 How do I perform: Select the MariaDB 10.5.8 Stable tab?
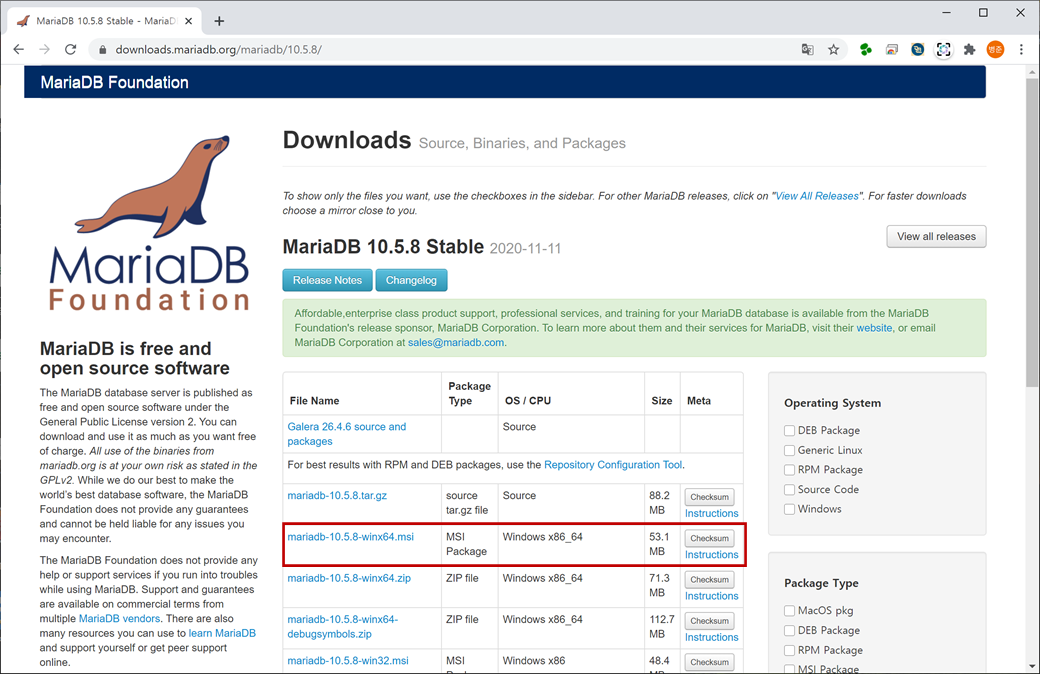click(x=105, y=21)
